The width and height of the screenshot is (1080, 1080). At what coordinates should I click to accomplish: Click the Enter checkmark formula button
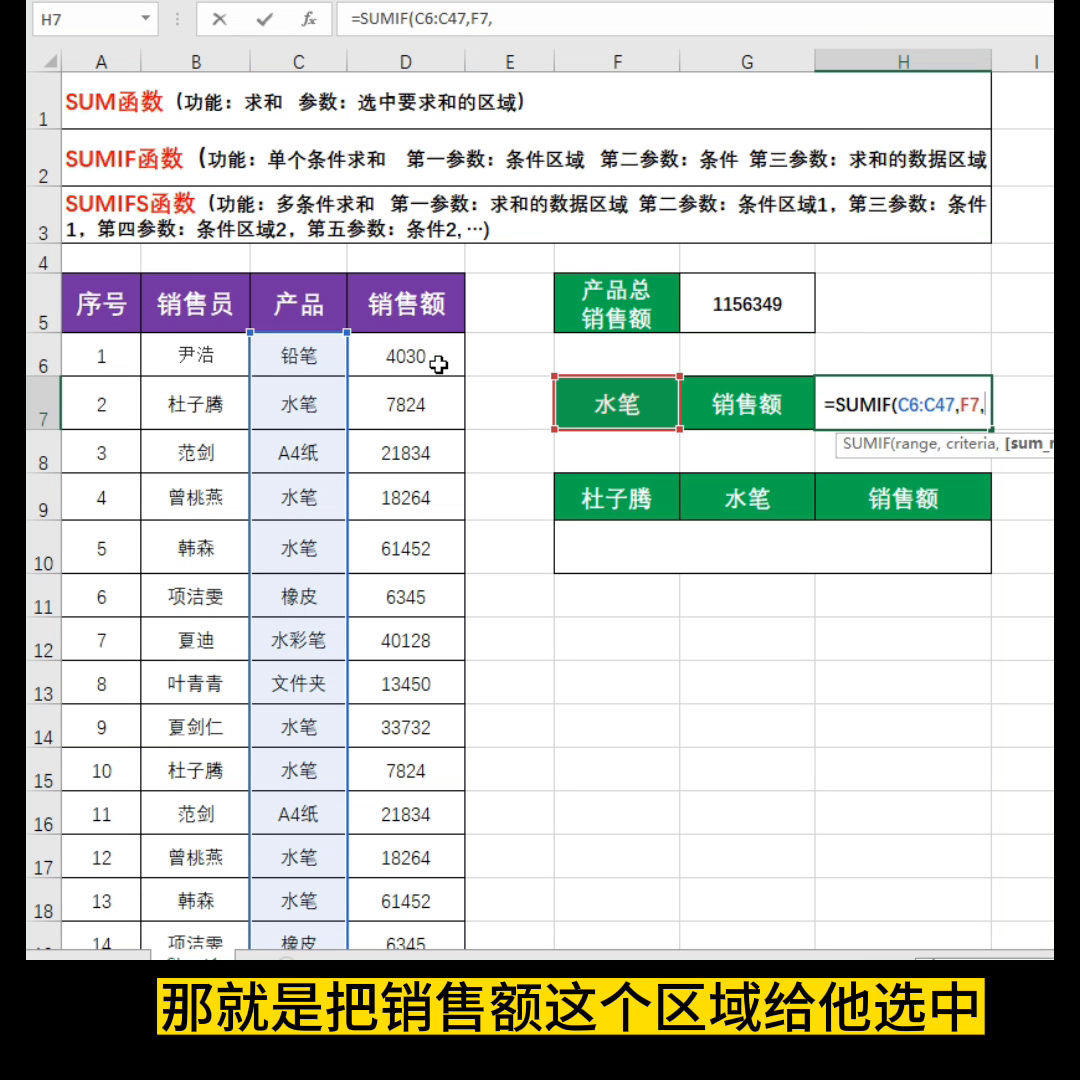(264, 19)
